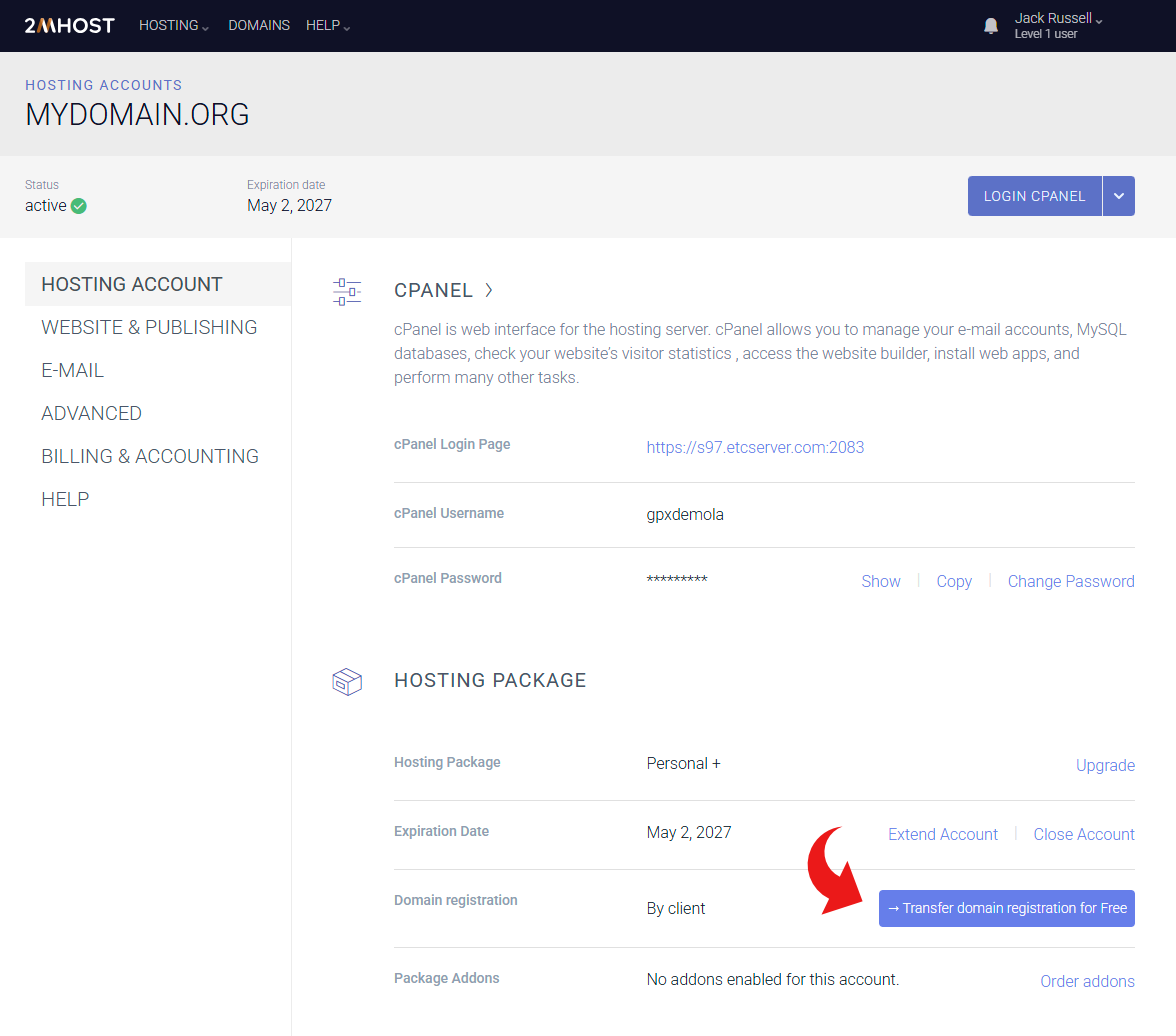The height and width of the screenshot is (1036, 1176).
Task: Open the cPanel login page URL
Action: 755,447
